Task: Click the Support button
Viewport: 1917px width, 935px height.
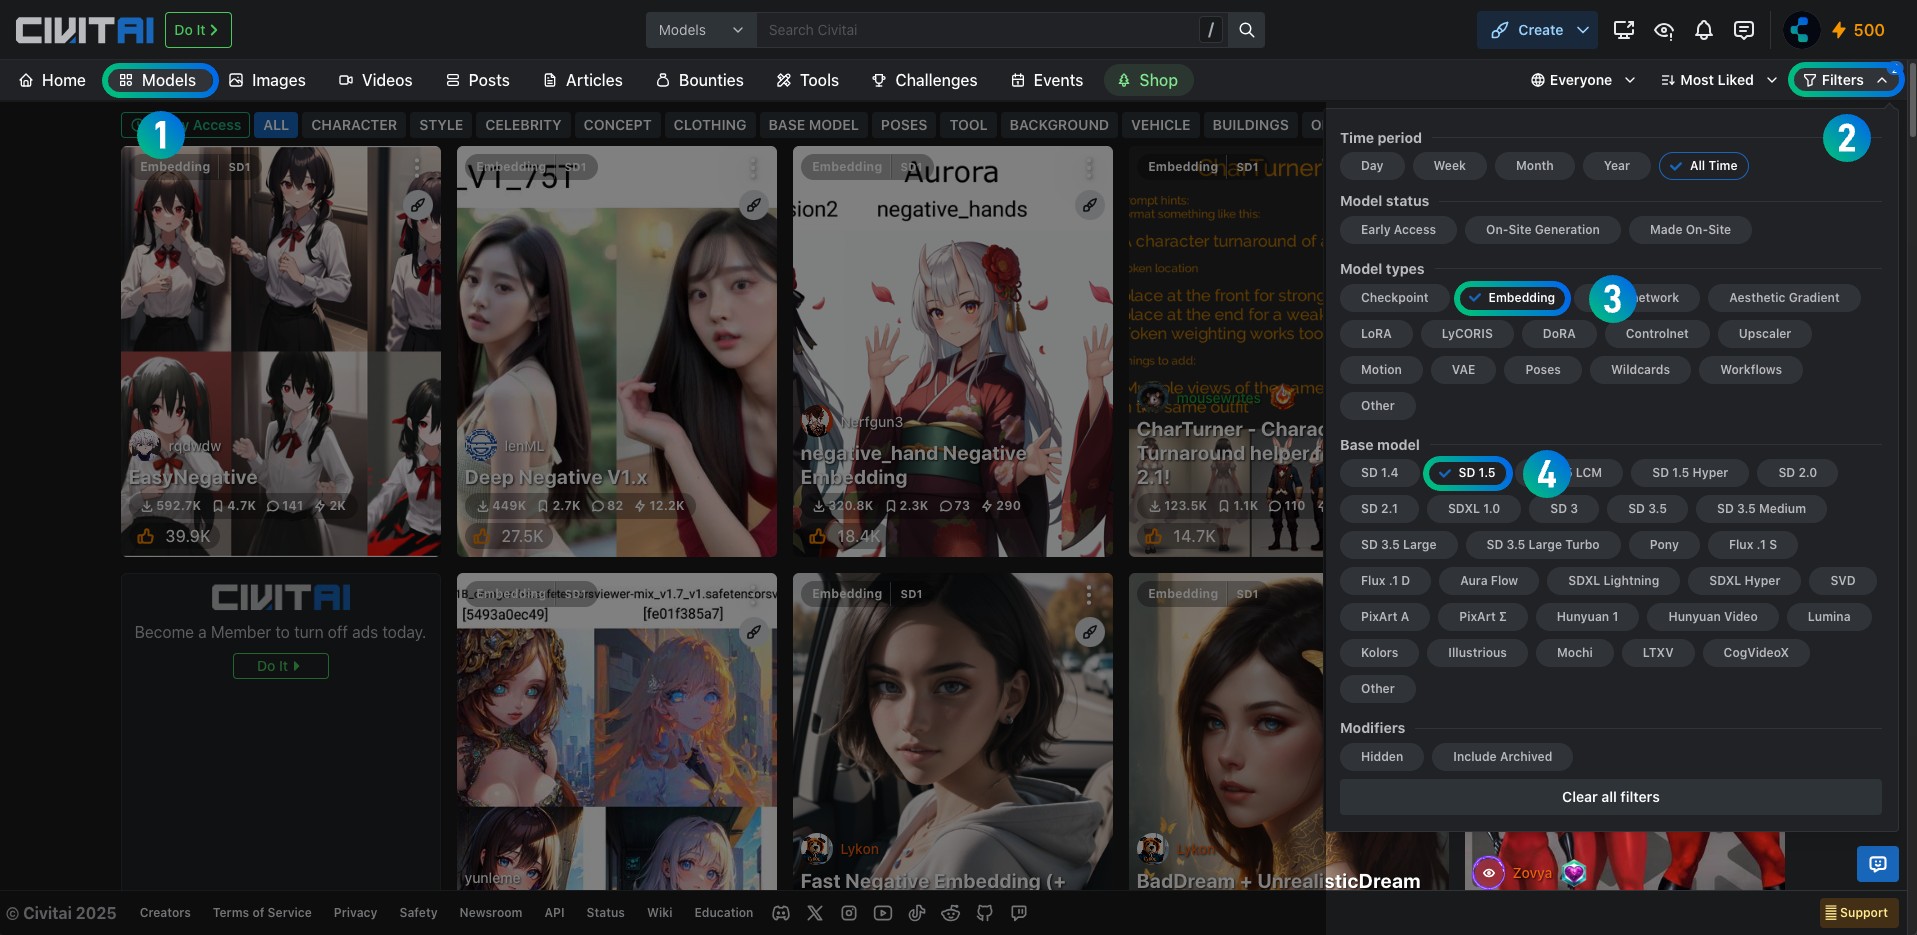Action: click(x=1858, y=913)
